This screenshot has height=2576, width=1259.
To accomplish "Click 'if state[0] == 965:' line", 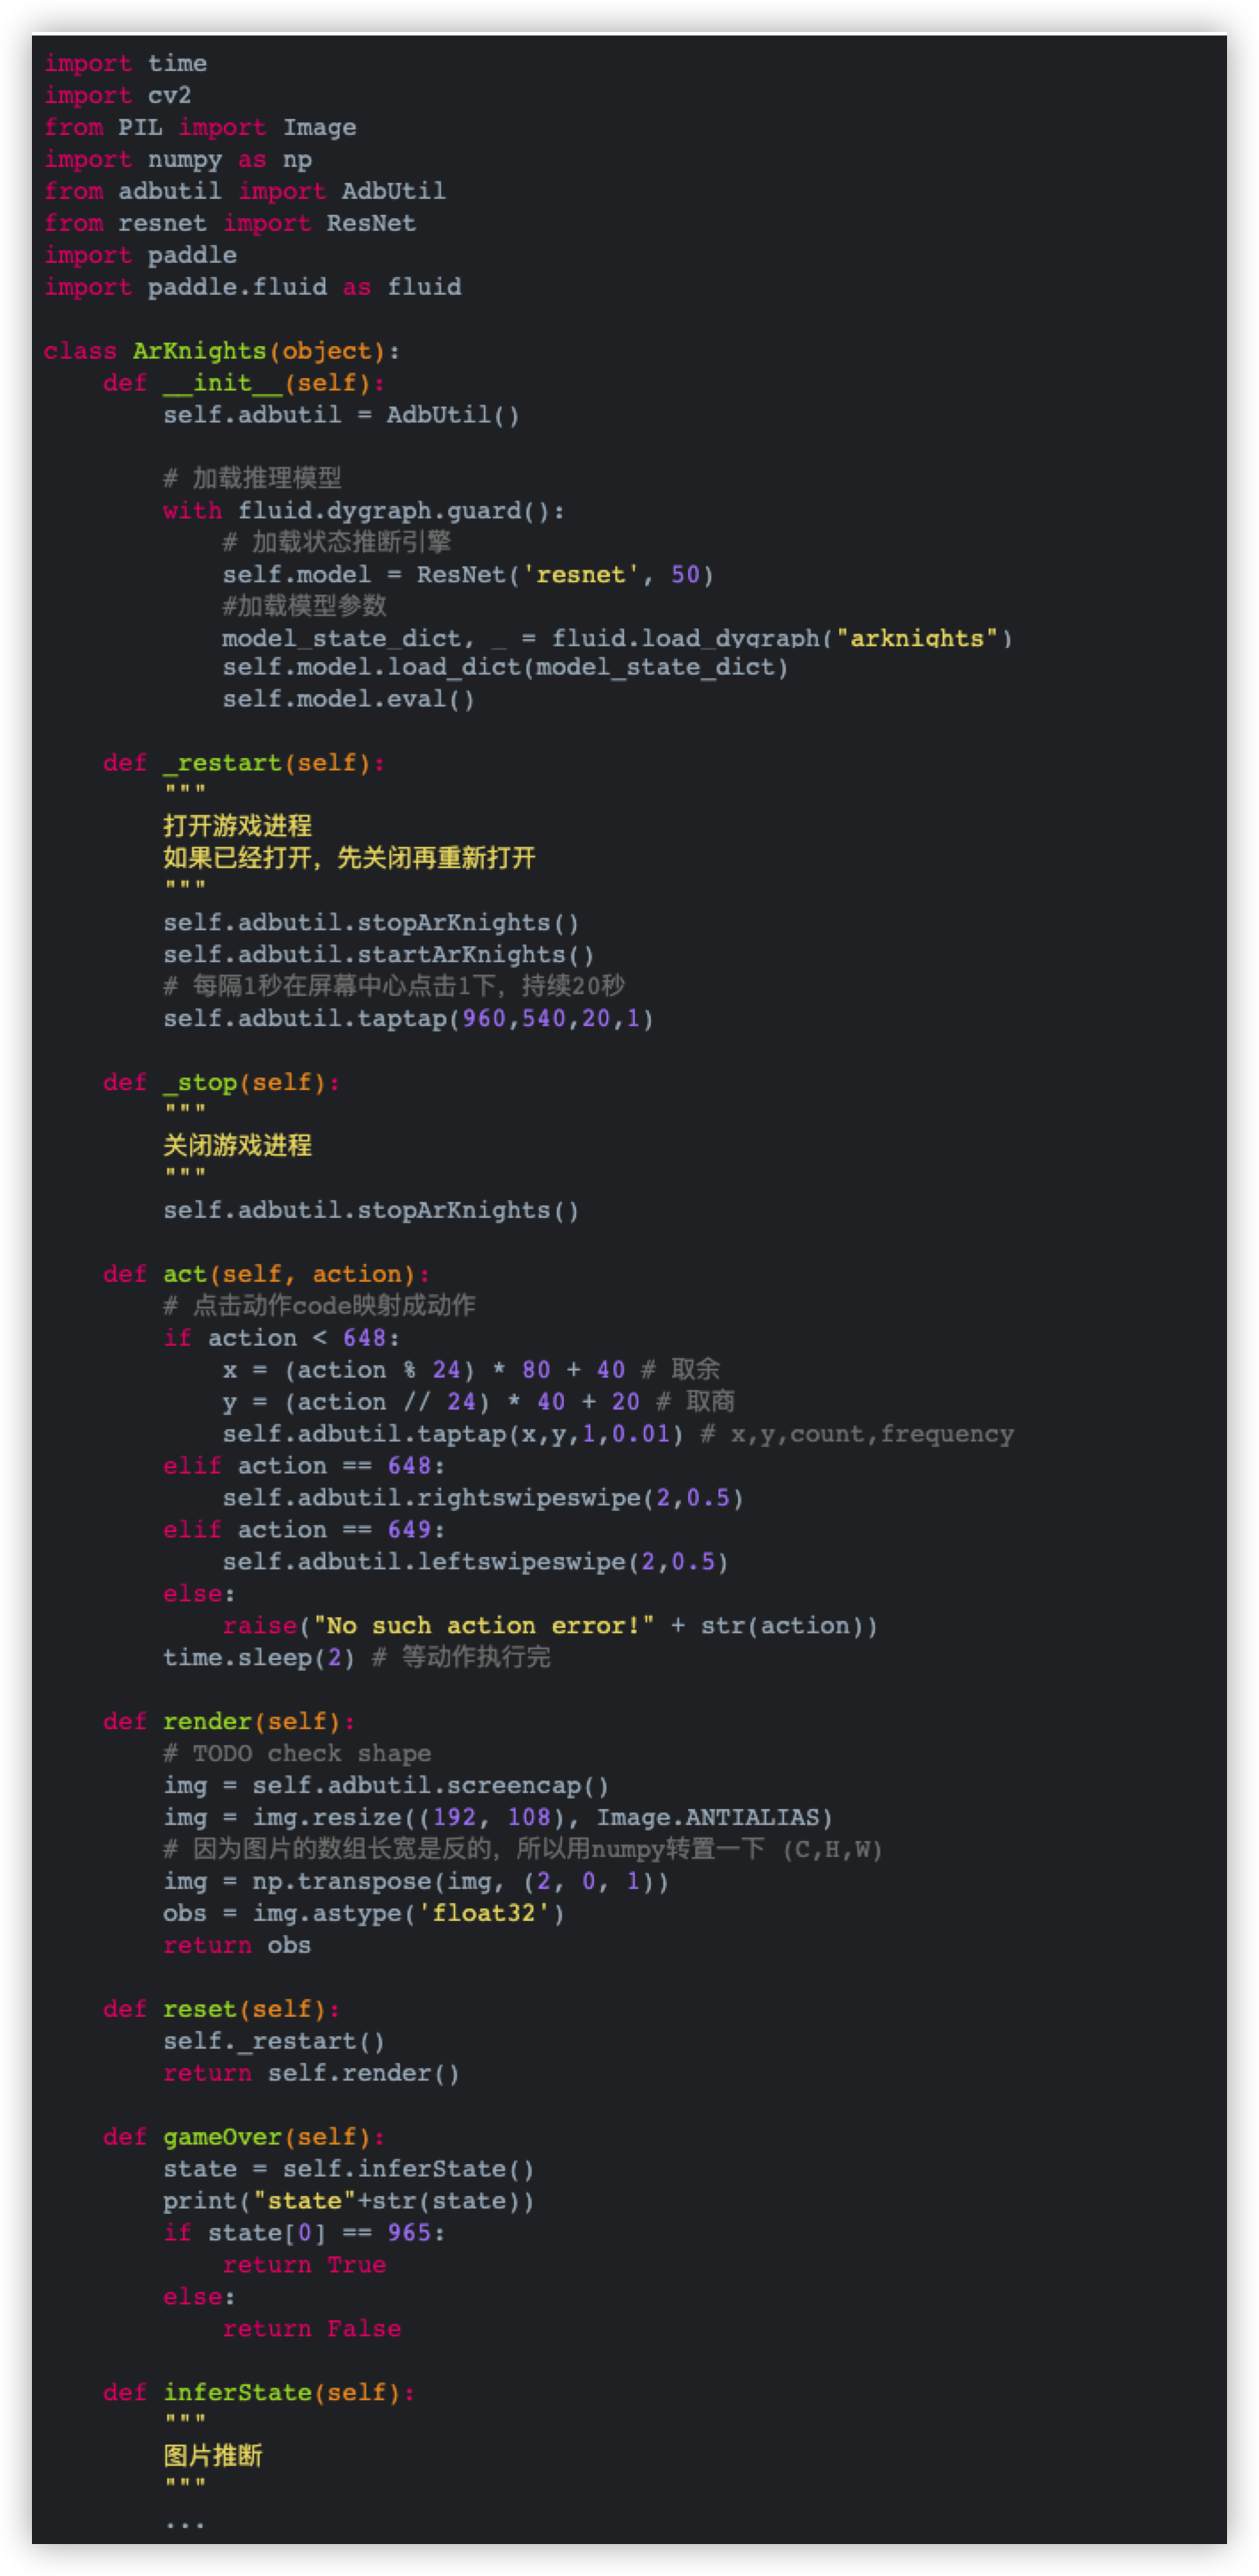I will point(304,2235).
